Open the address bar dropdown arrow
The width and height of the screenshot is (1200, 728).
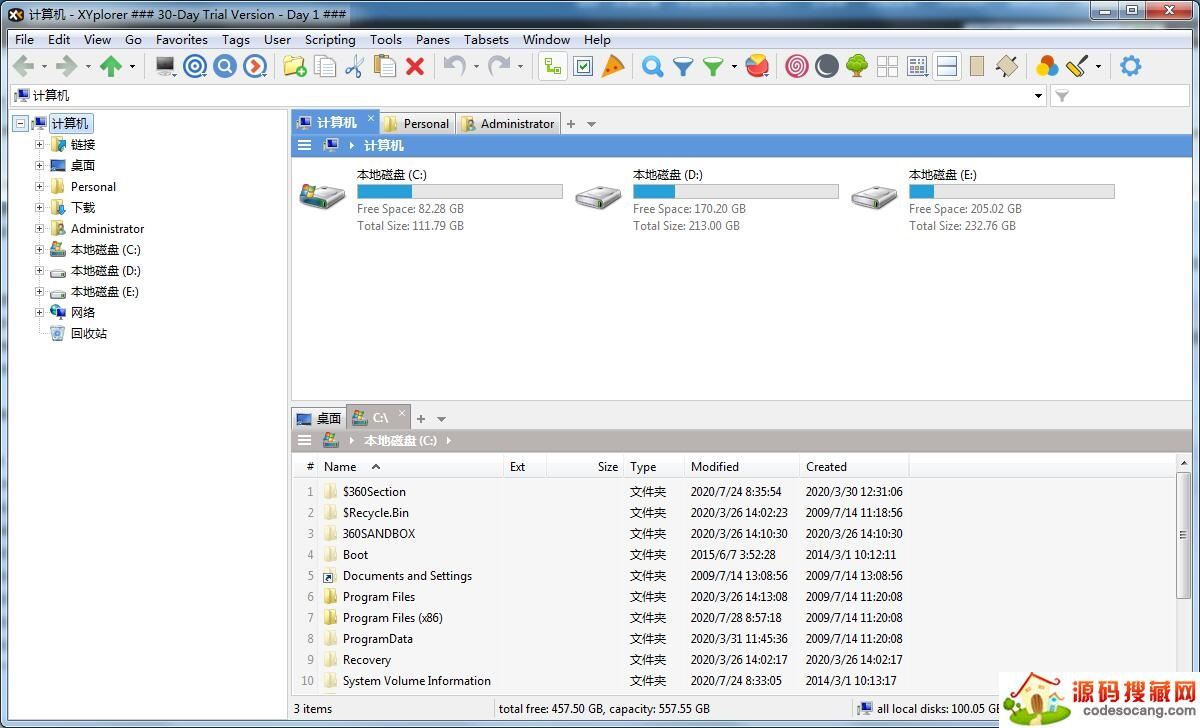tap(1038, 96)
